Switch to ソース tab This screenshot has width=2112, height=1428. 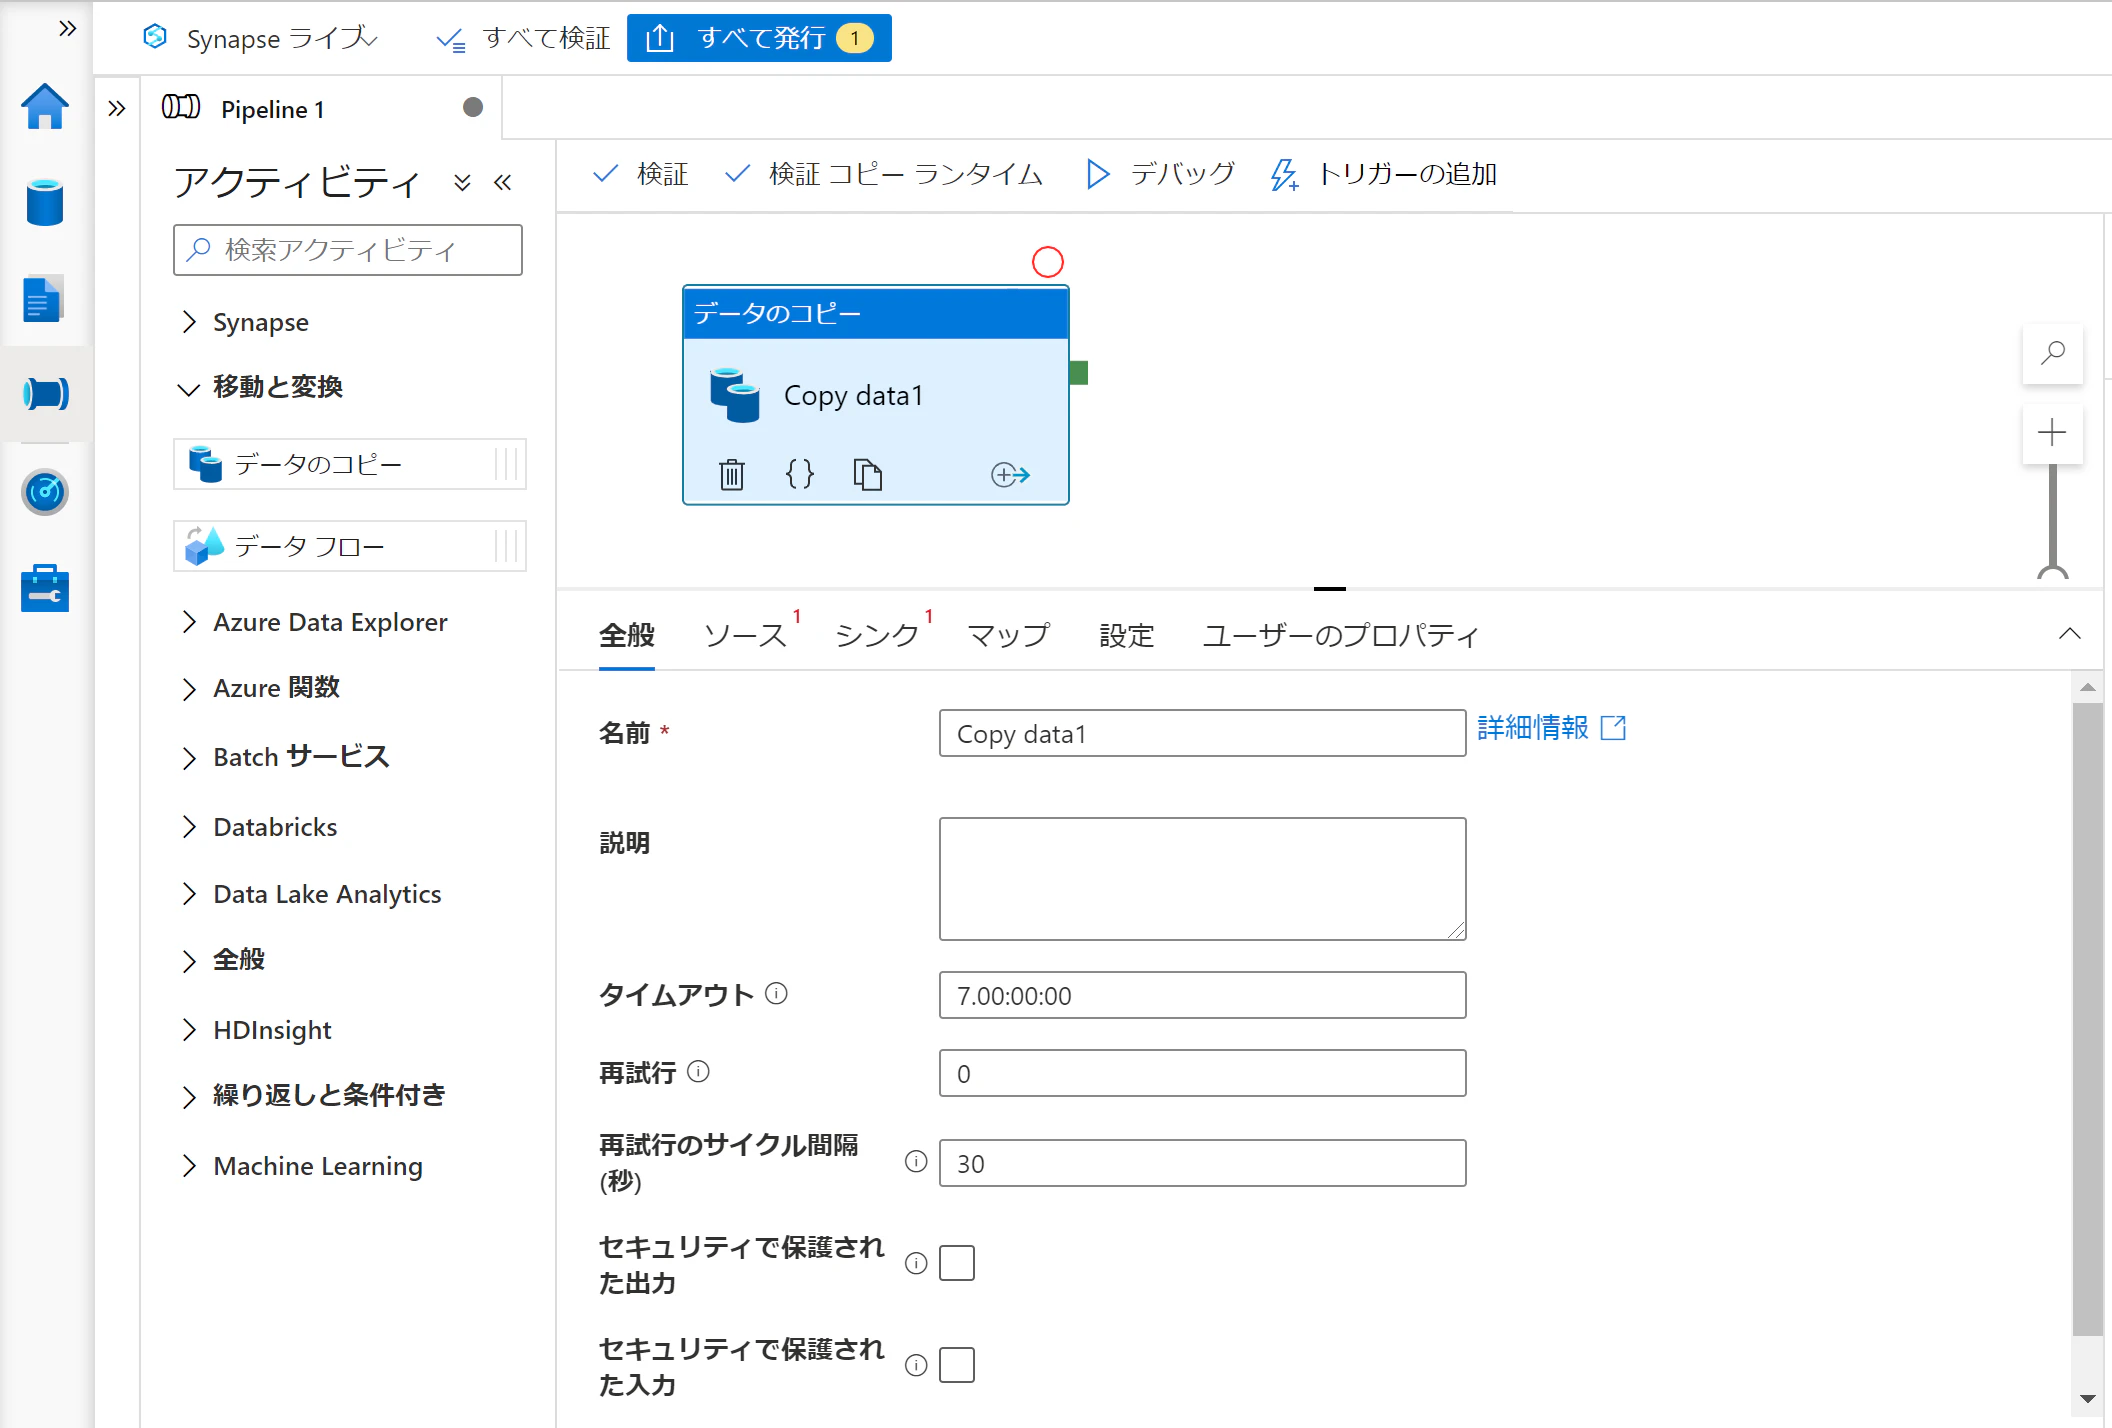point(746,636)
